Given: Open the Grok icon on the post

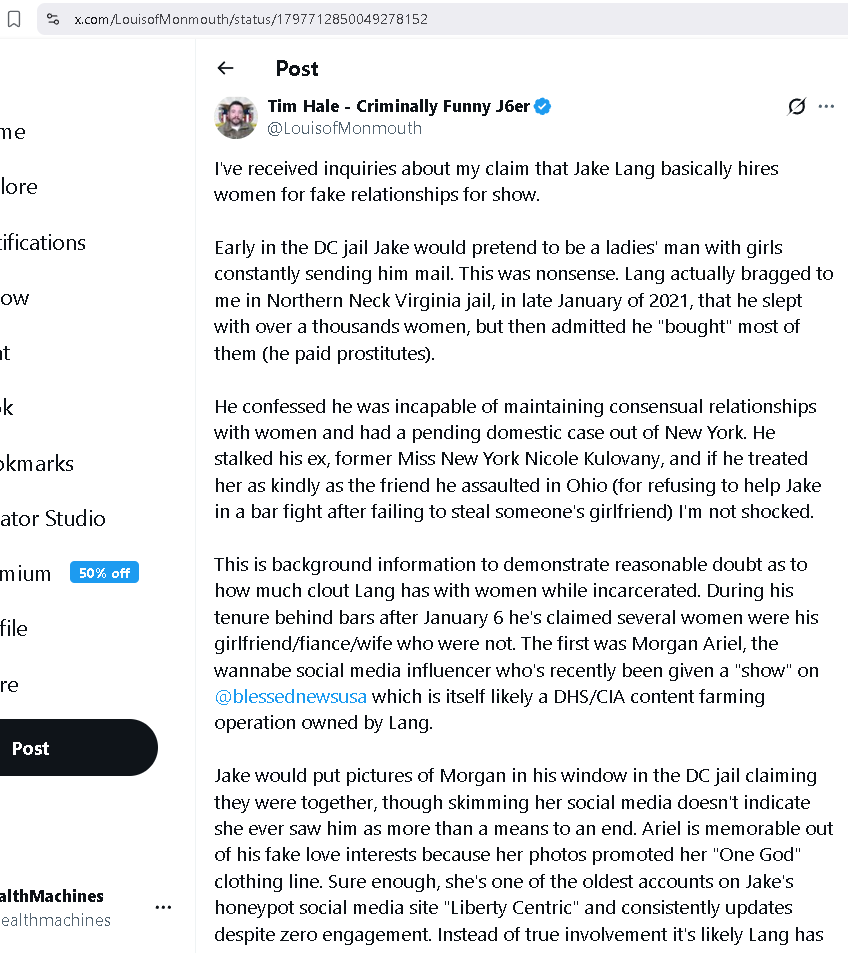Looking at the screenshot, I should tap(796, 107).
